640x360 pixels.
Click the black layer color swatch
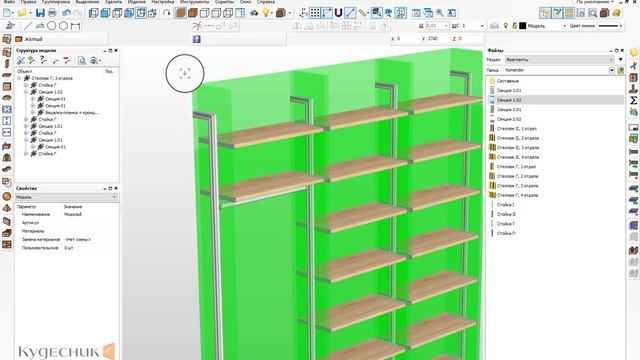click(522, 26)
